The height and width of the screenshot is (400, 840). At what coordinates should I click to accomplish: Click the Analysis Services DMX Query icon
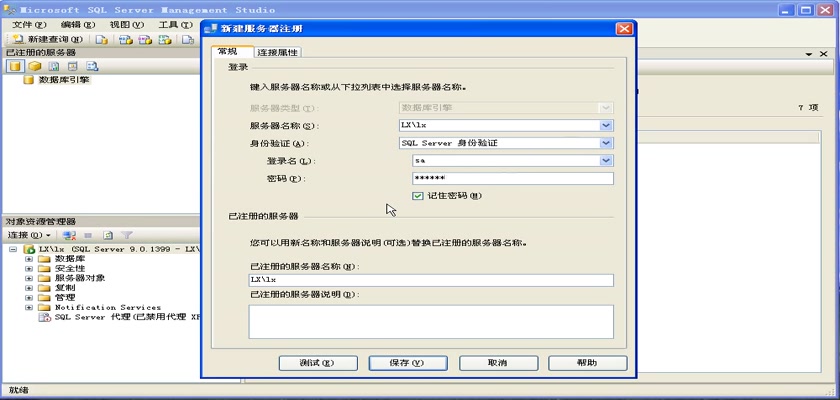point(145,39)
